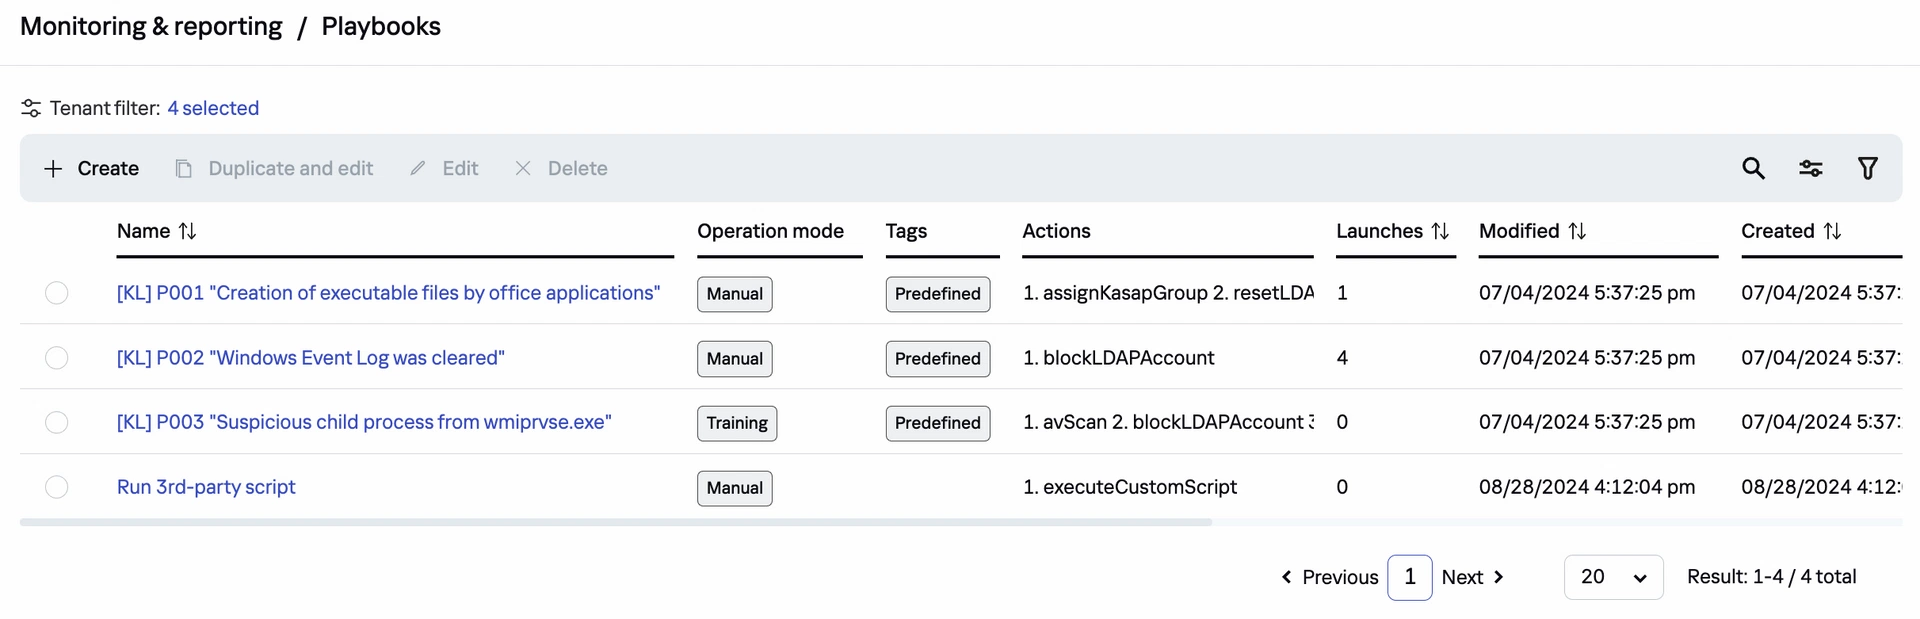
Task: Select the P002 Windows Event Log row
Action: (x=57, y=358)
